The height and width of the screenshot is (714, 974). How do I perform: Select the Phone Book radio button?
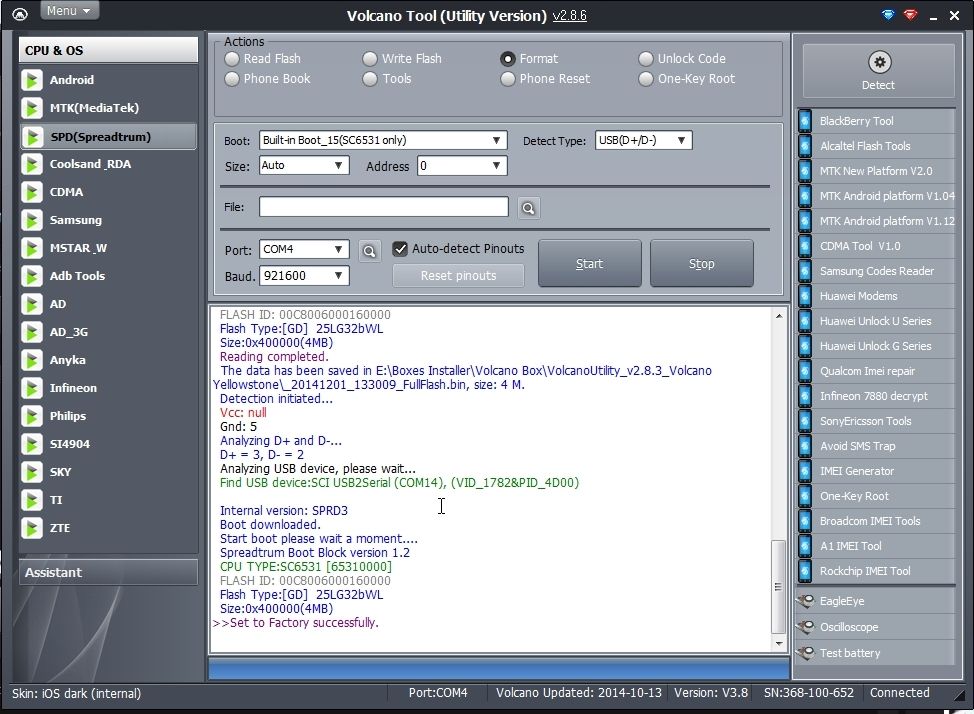232,79
